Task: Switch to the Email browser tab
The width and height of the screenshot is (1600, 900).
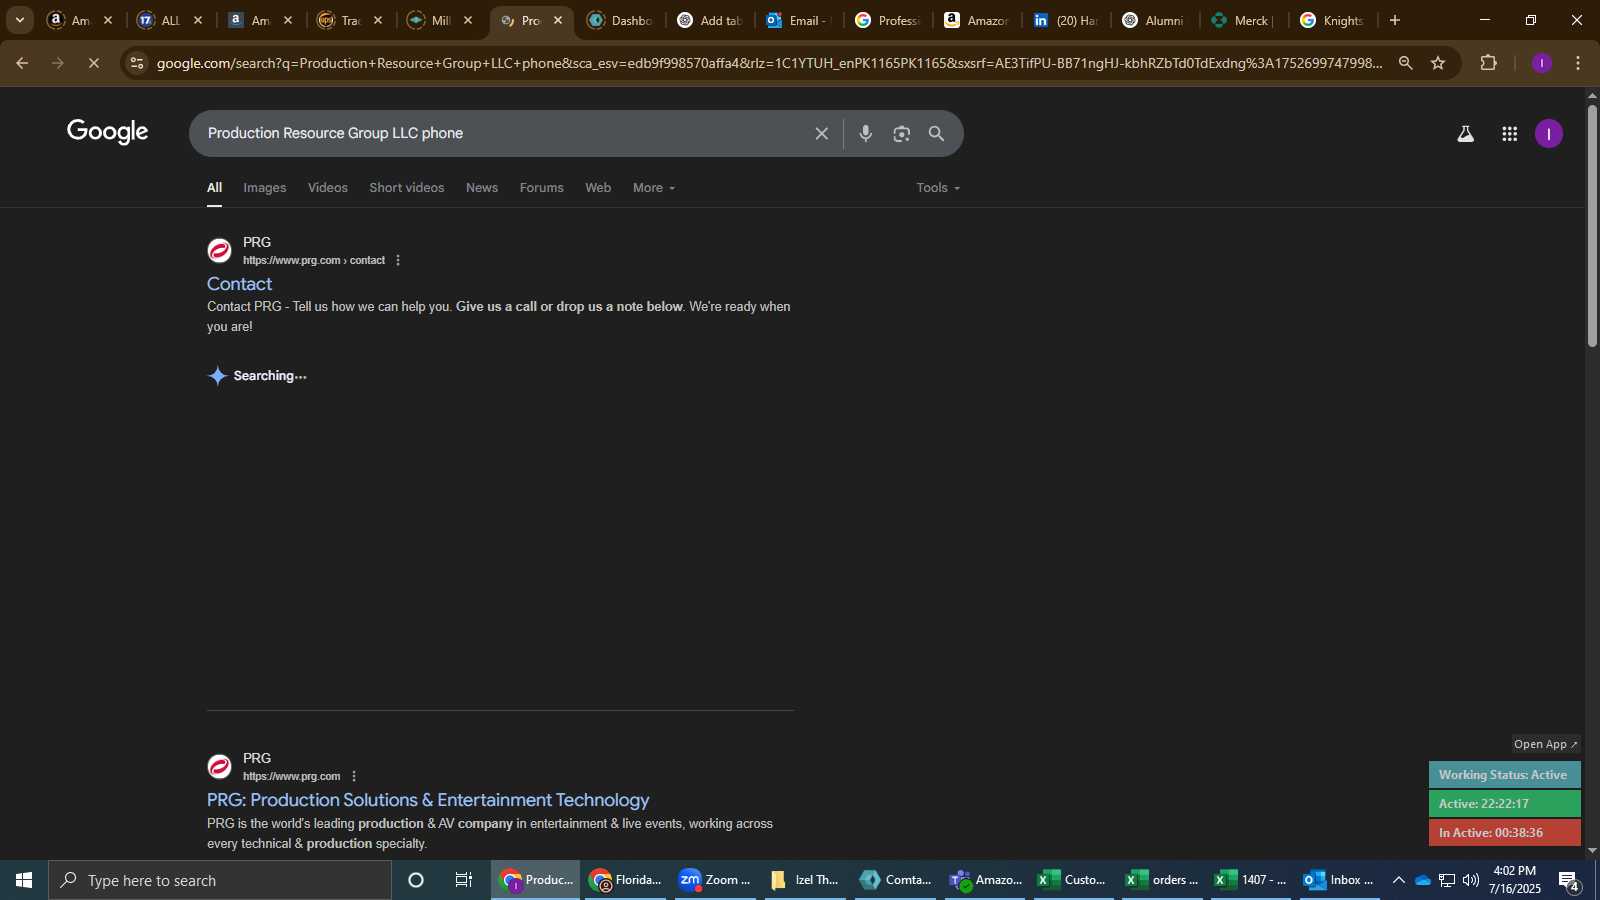Action: pyautogui.click(x=800, y=20)
